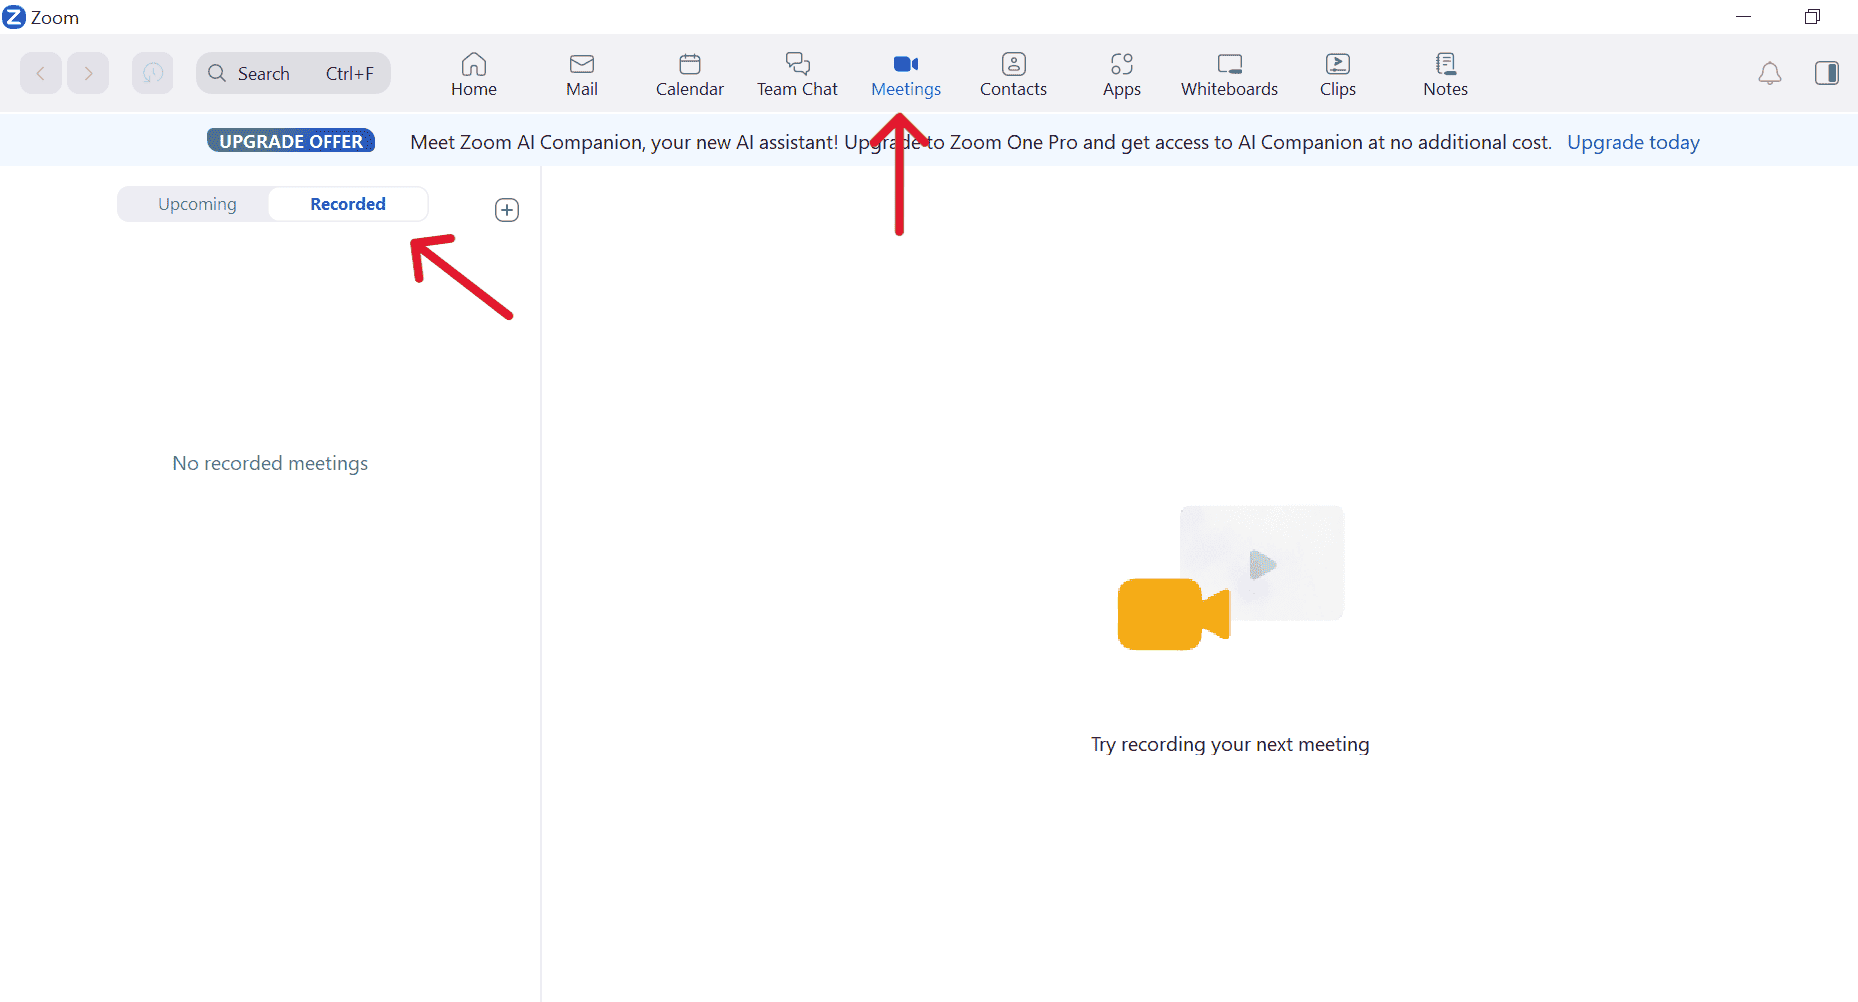The height and width of the screenshot is (1002, 1858).
Task: Open the Home screen
Action: click(473, 73)
